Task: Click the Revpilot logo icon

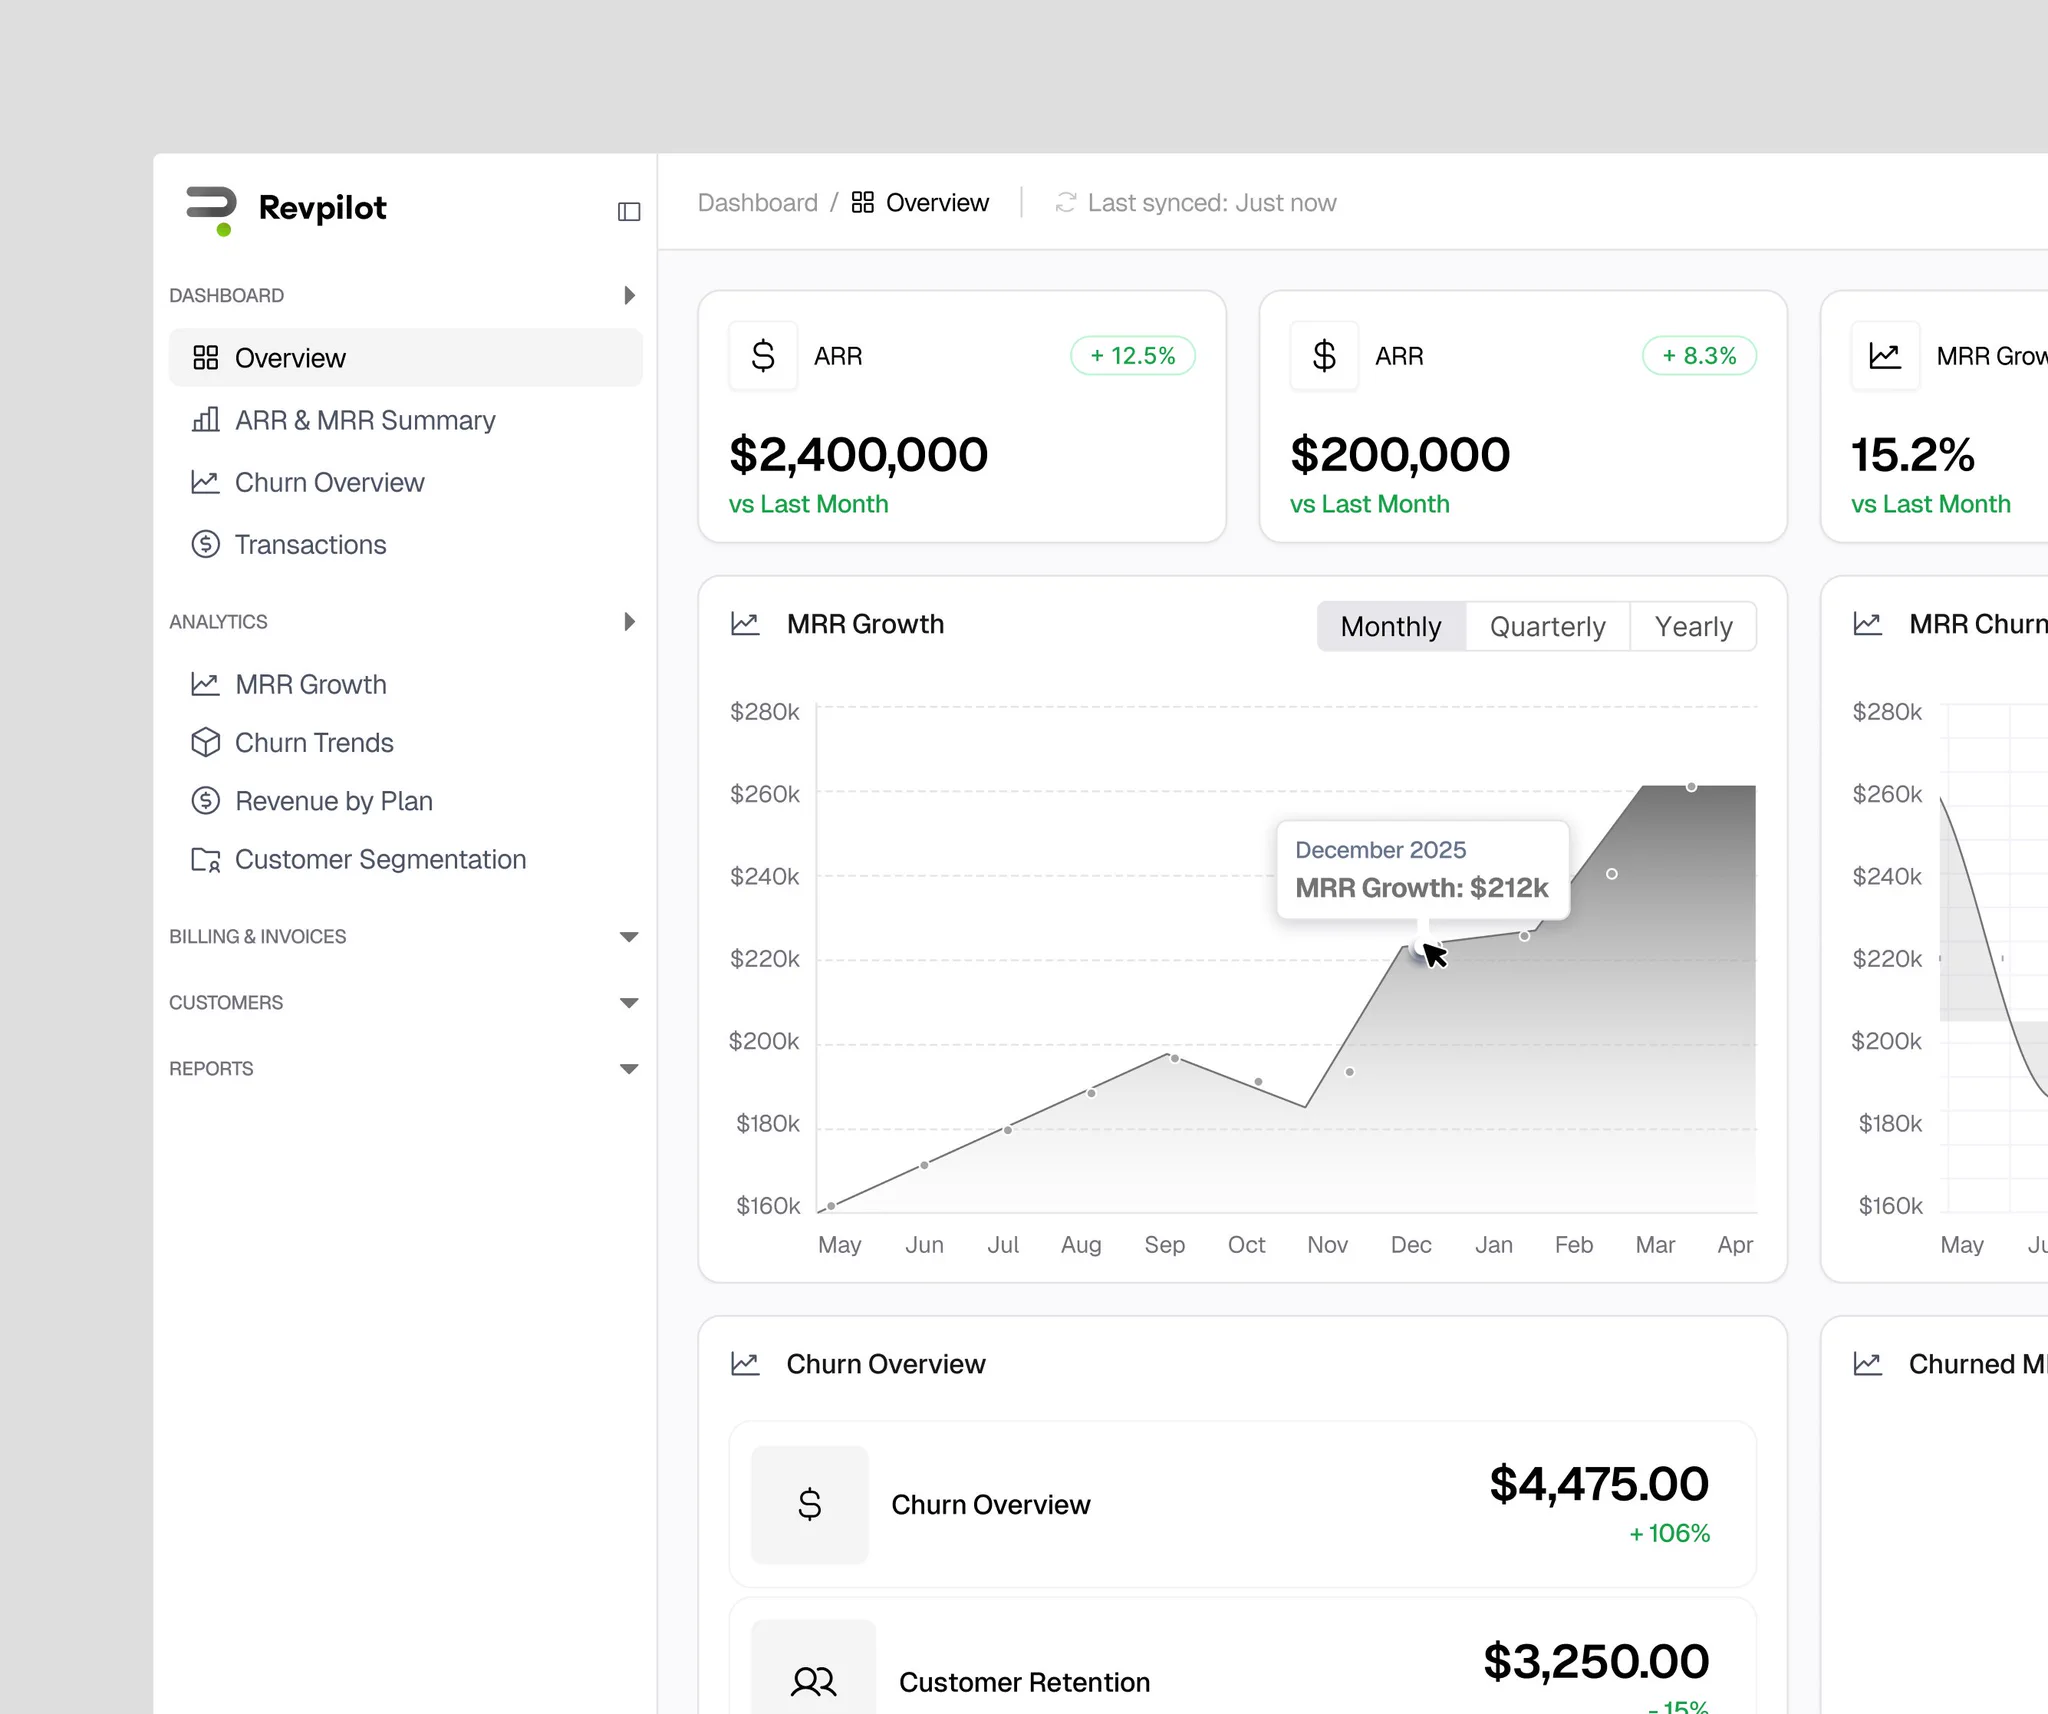Action: click(211, 210)
